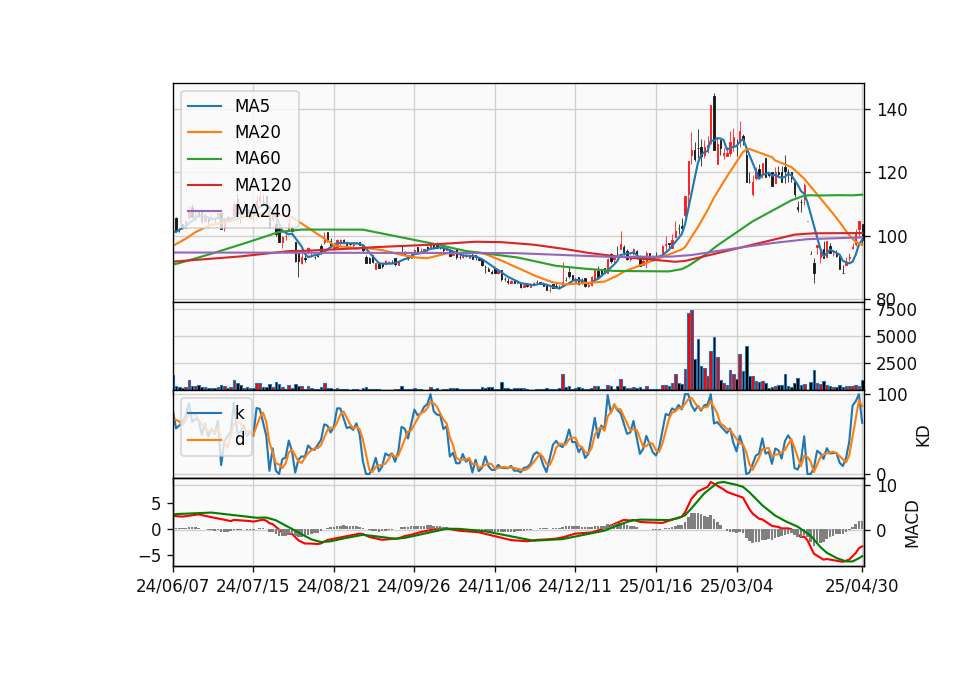The image size is (960, 690).
Task: Click the 120 price axis label
Action: [892, 173]
